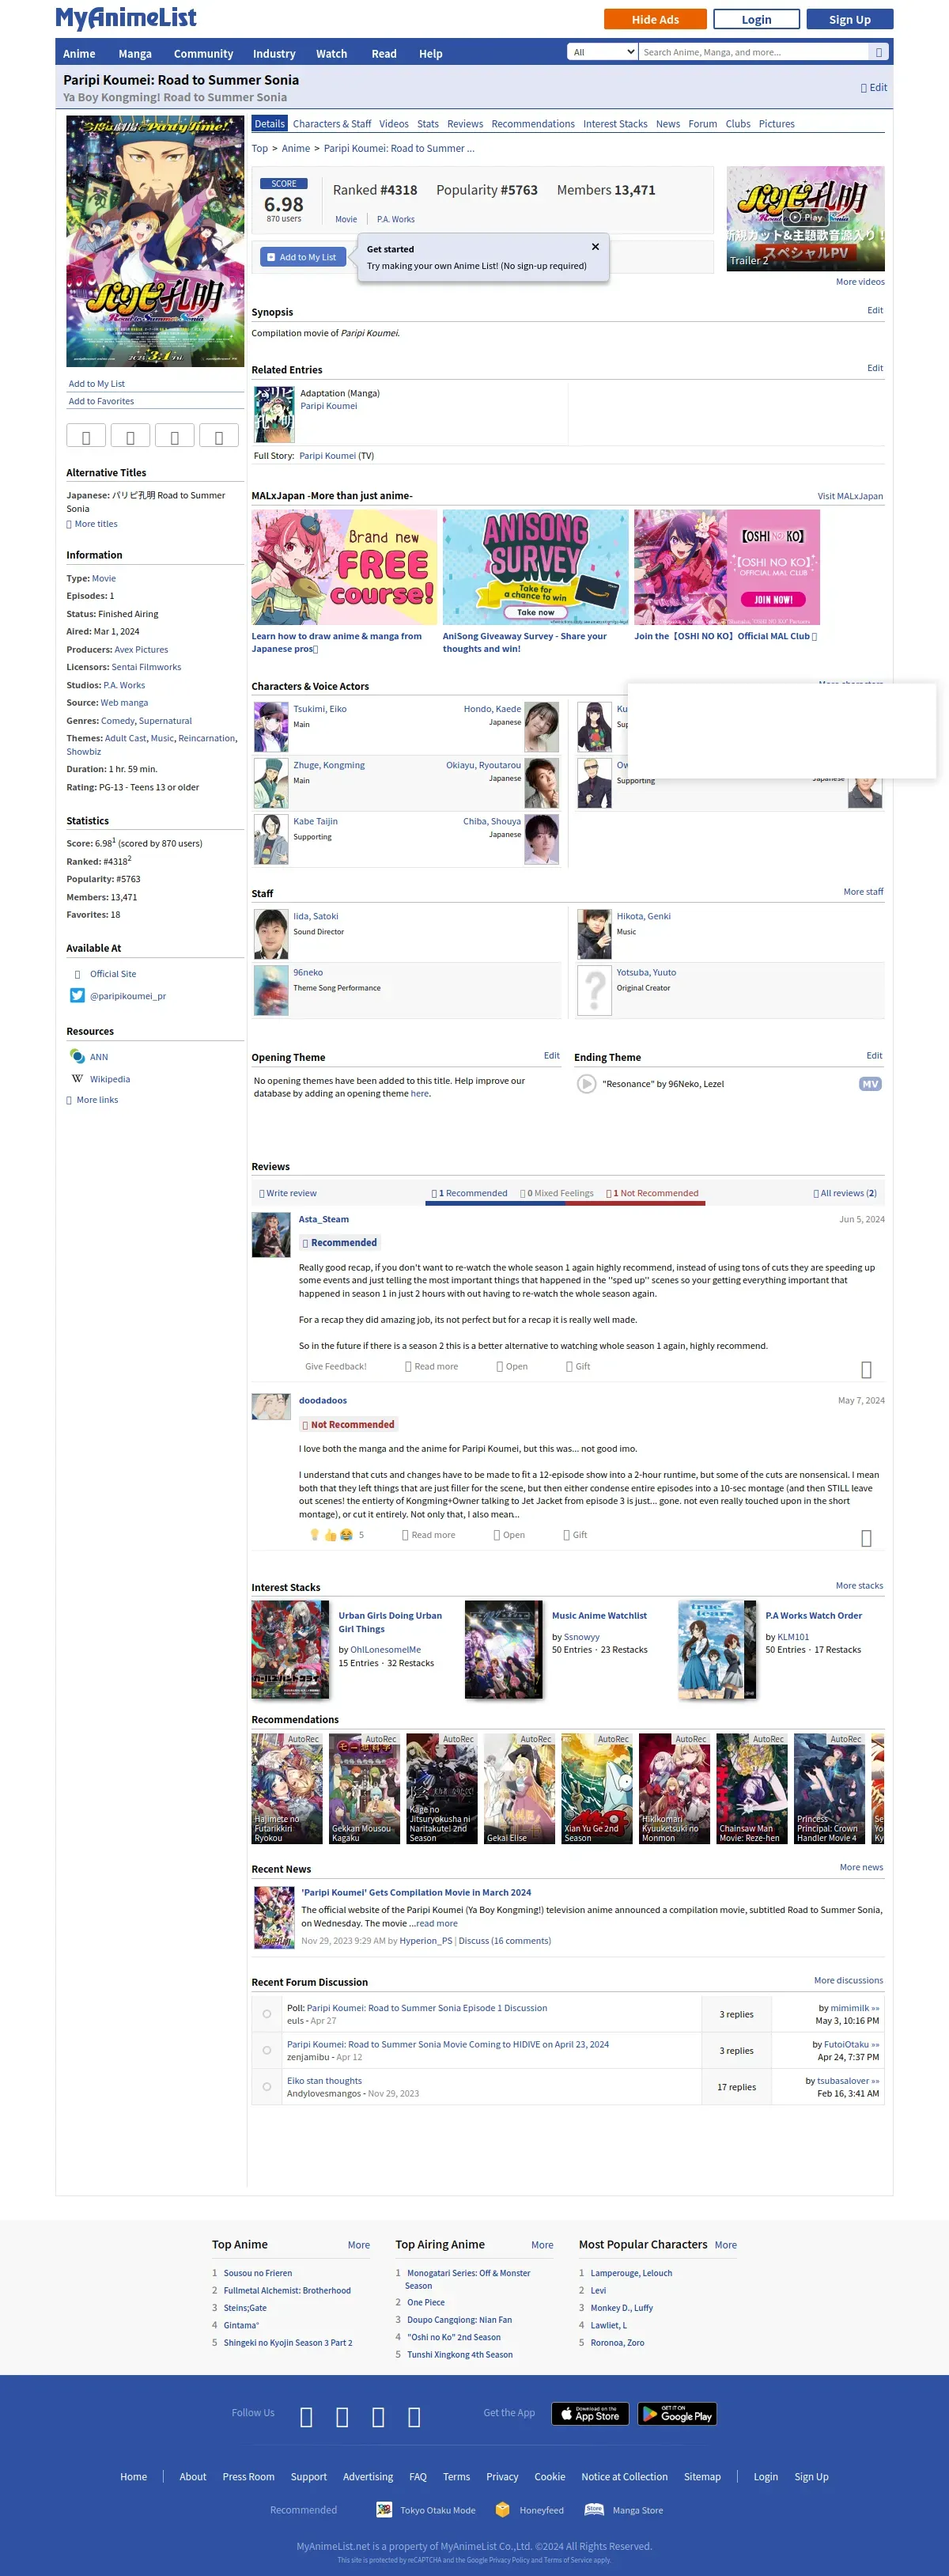The image size is (949, 2576).
Task: Tap the Google Play download badge
Action: click(x=677, y=2413)
